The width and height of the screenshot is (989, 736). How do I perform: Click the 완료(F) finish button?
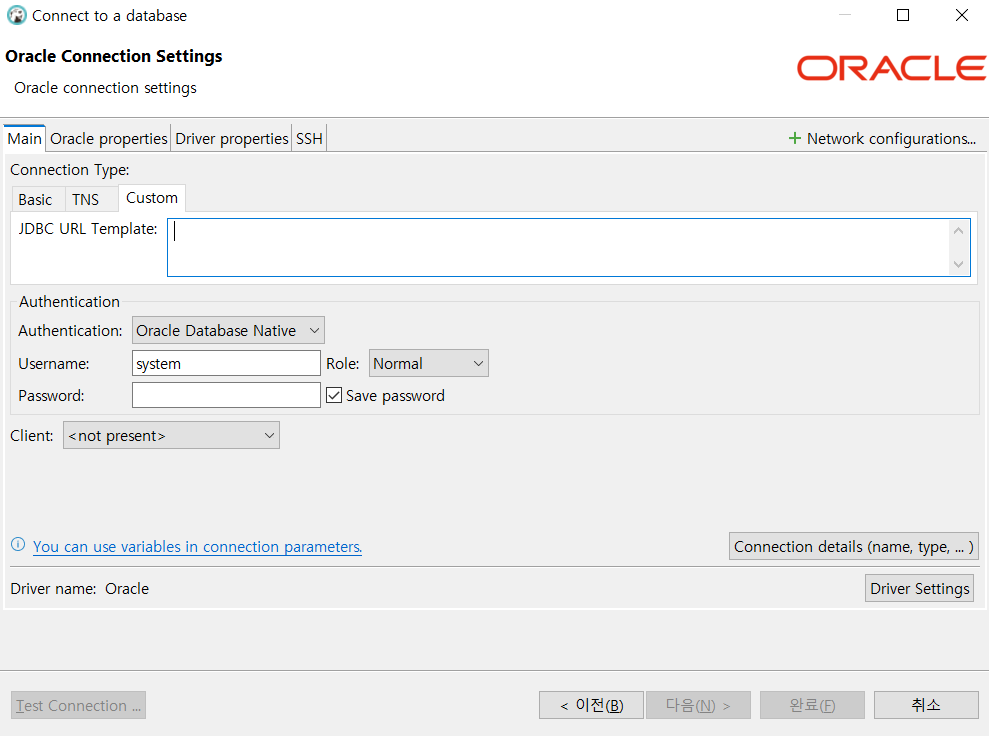click(x=812, y=705)
